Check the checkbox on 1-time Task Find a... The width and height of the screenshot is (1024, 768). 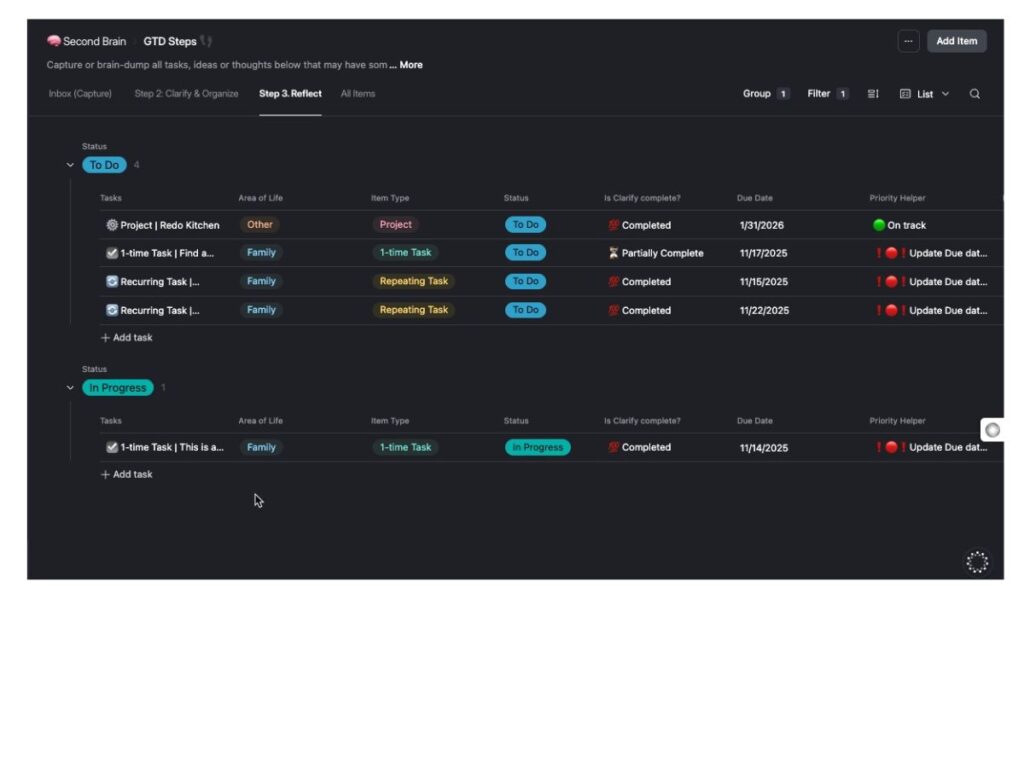[112, 253]
